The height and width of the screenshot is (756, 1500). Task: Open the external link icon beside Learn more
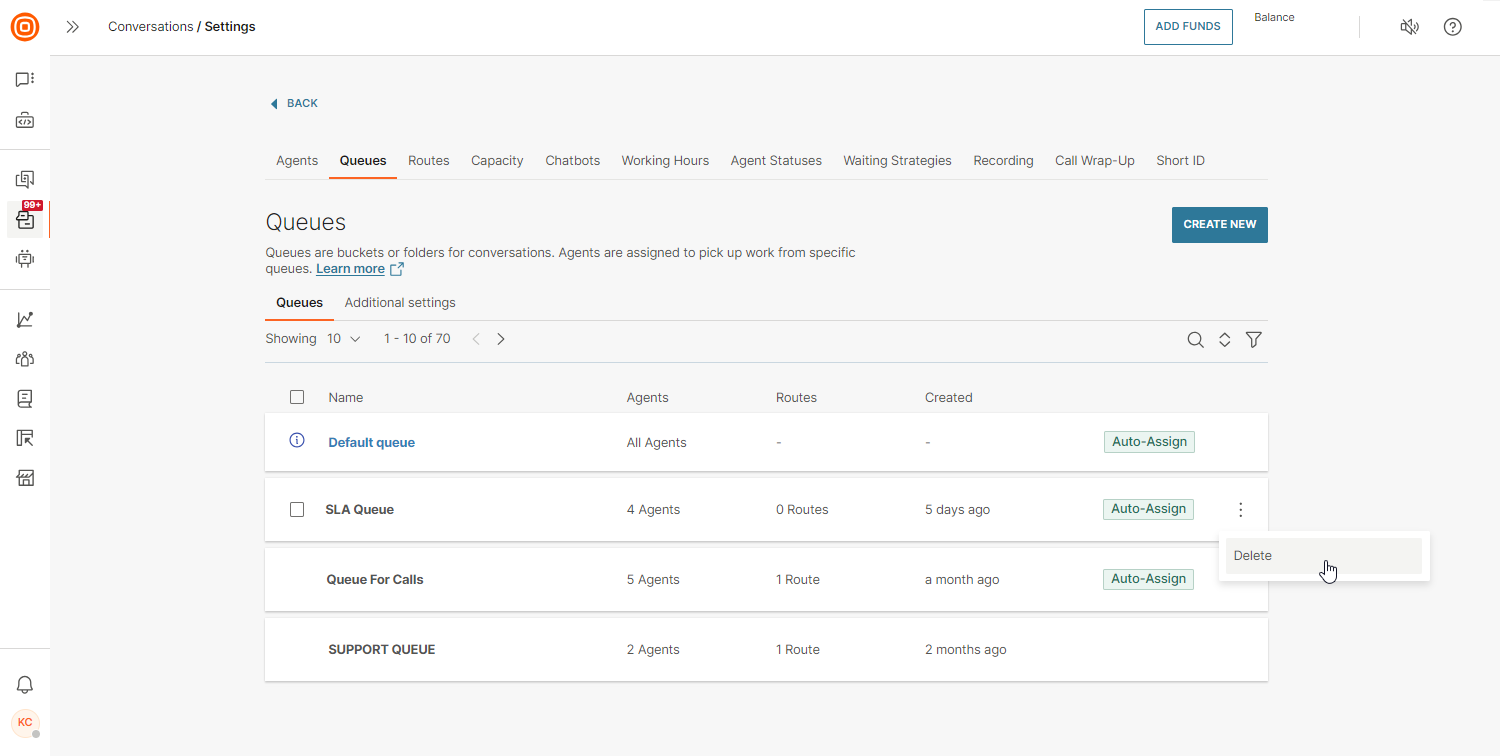(x=396, y=269)
